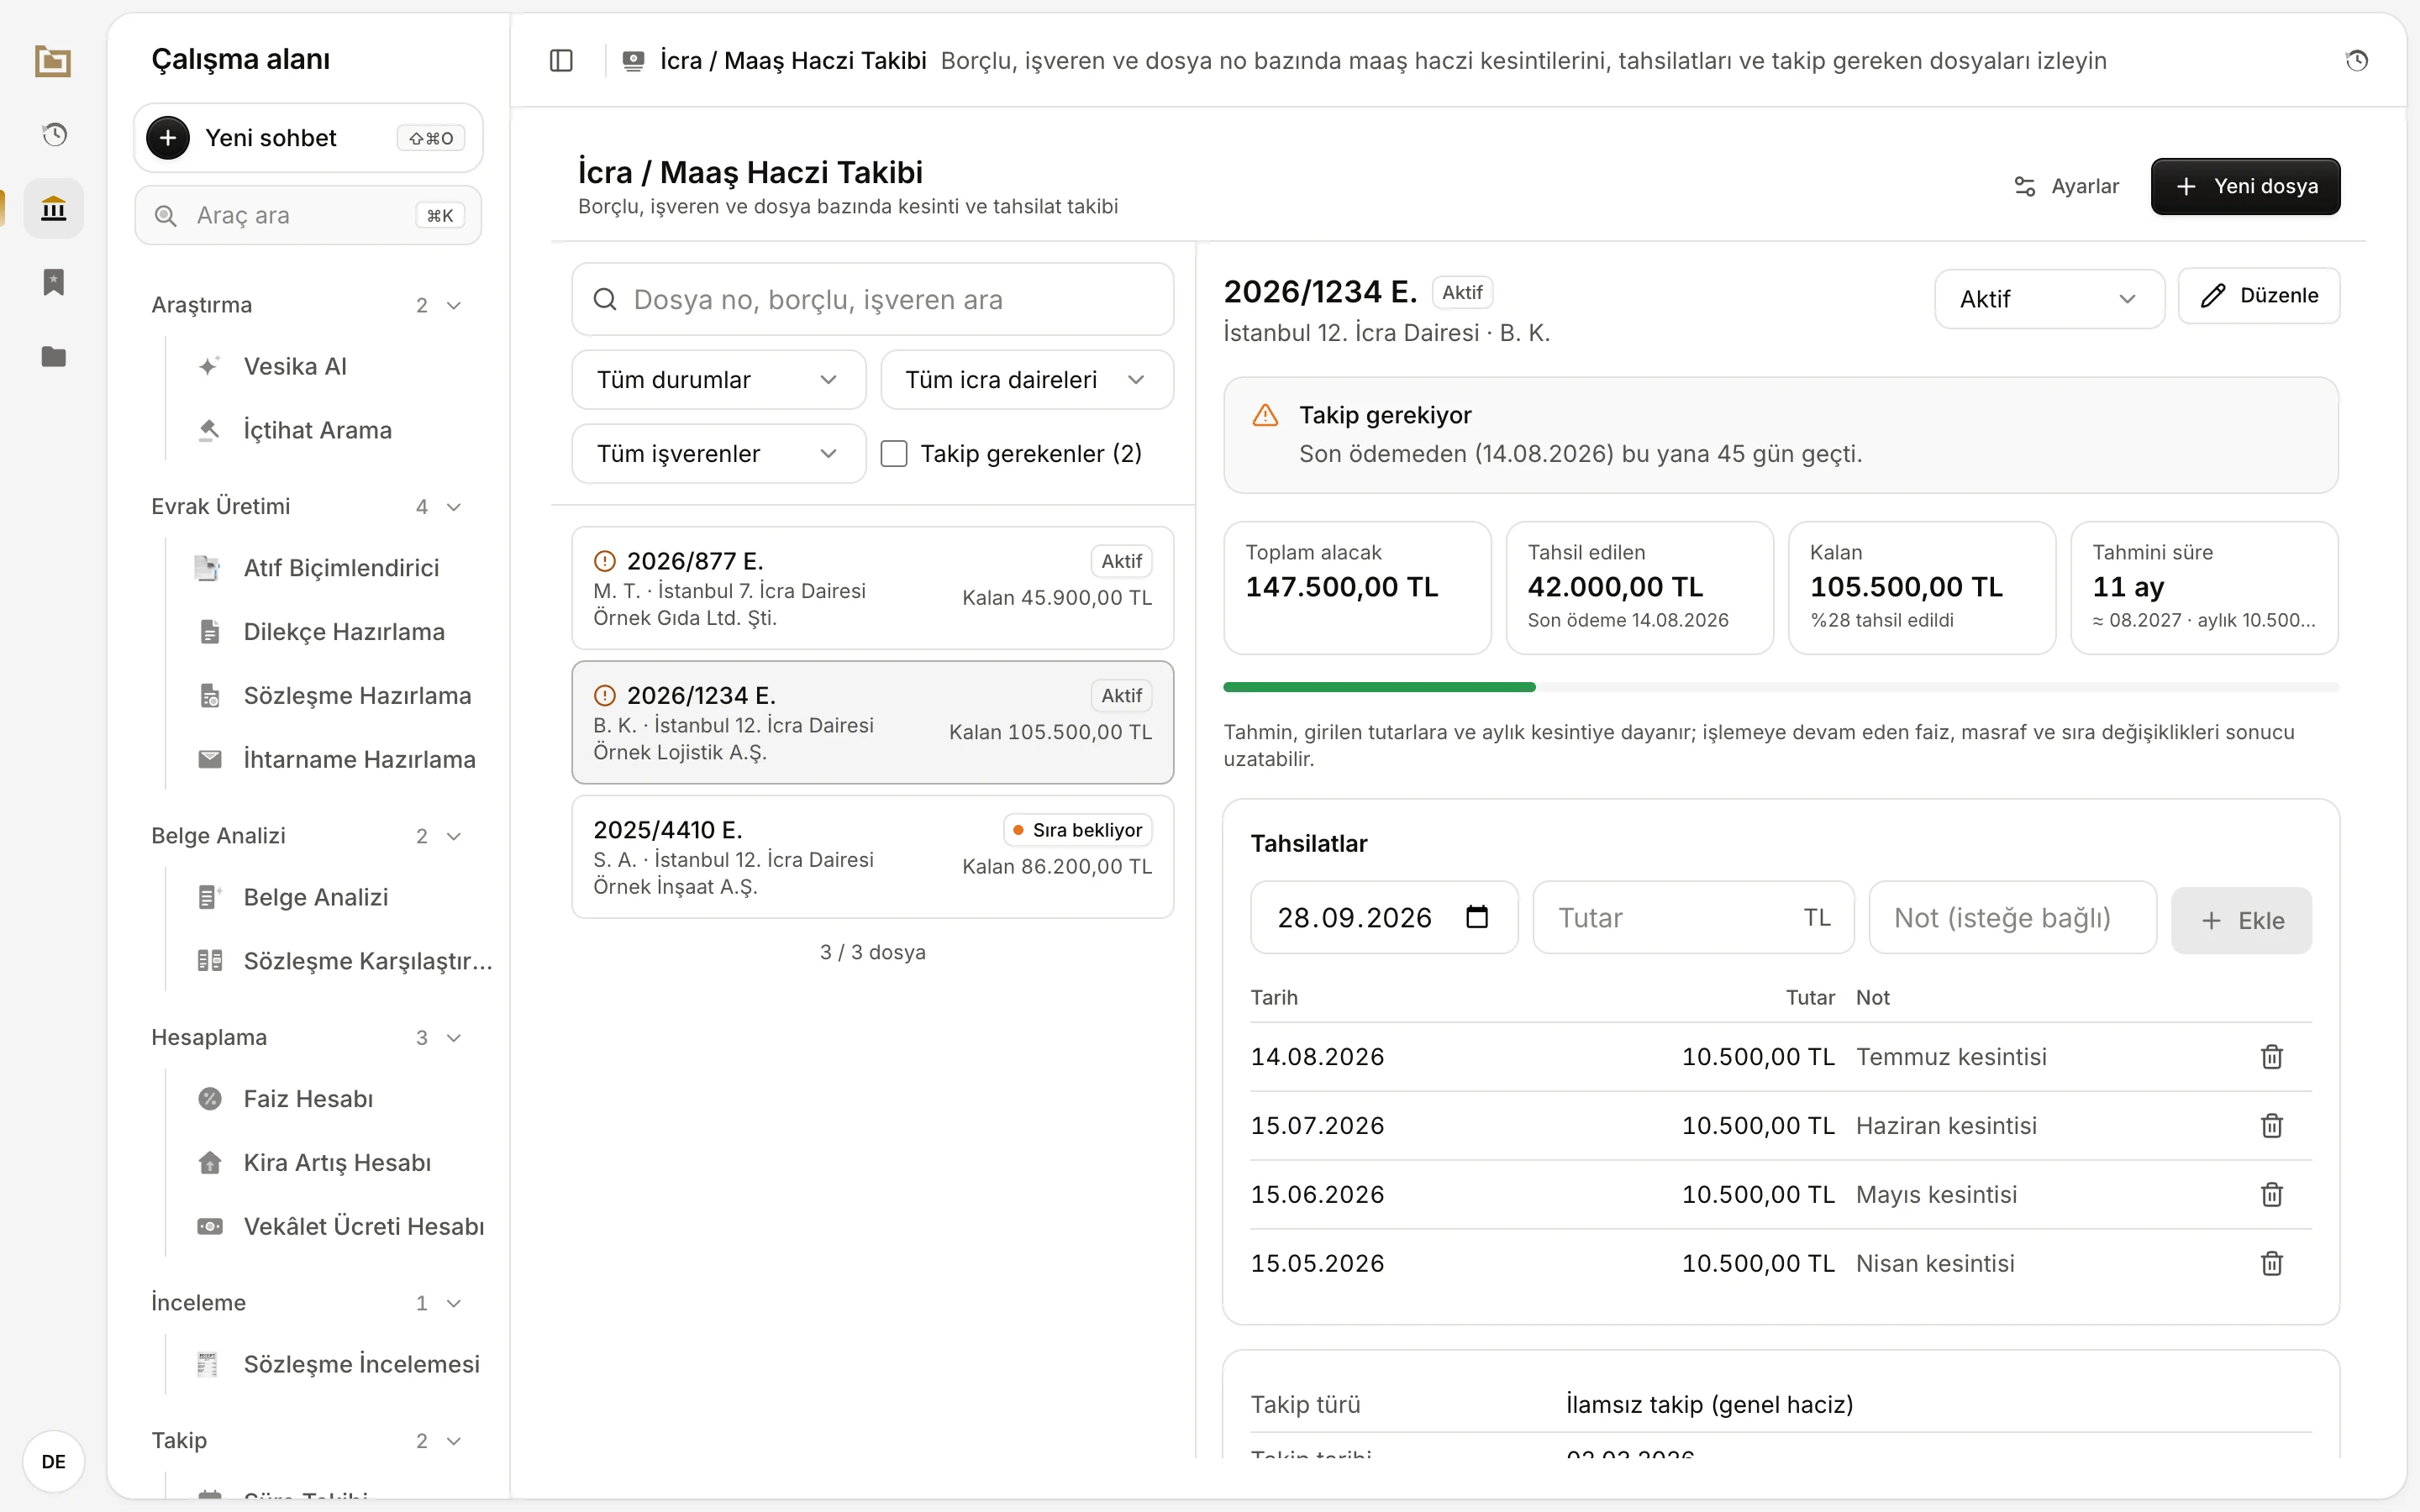Viewport: 2420px width, 1512px height.
Task: Click the Ekle button to add payment
Action: pyautogui.click(x=2241, y=920)
